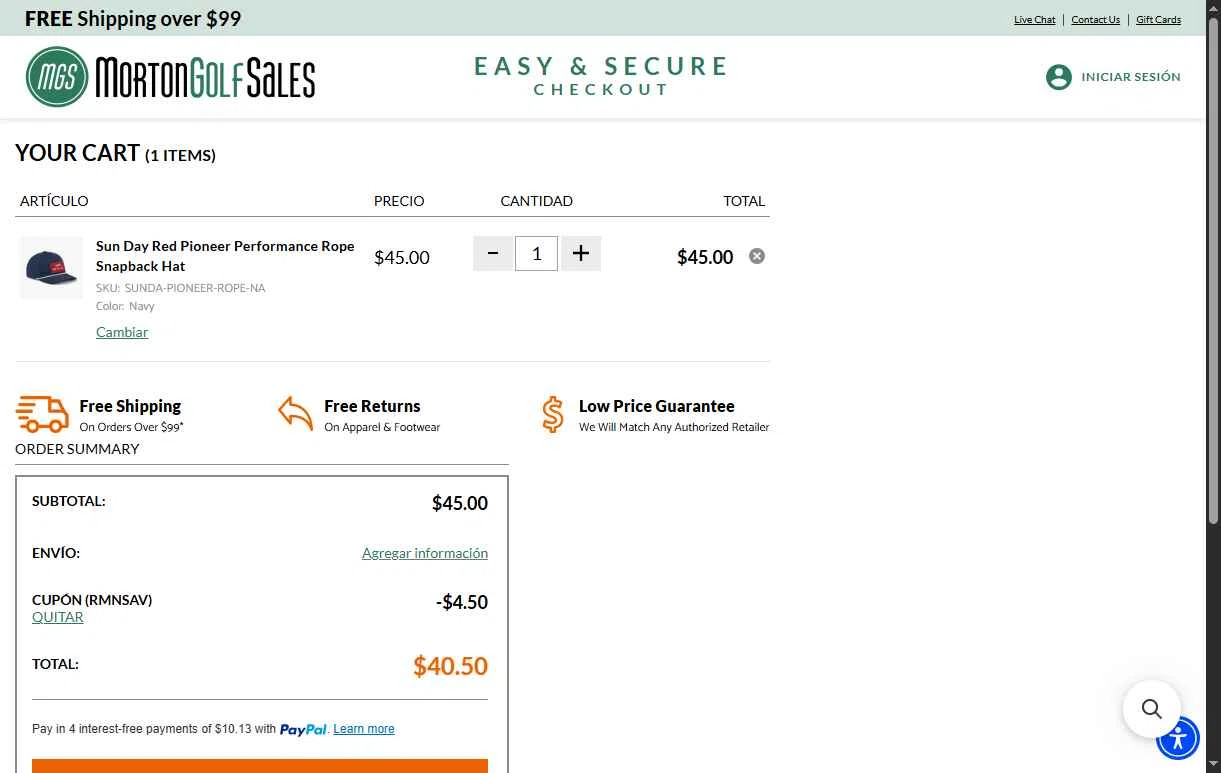Click the subtotal $45.00 amount

(x=460, y=503)
